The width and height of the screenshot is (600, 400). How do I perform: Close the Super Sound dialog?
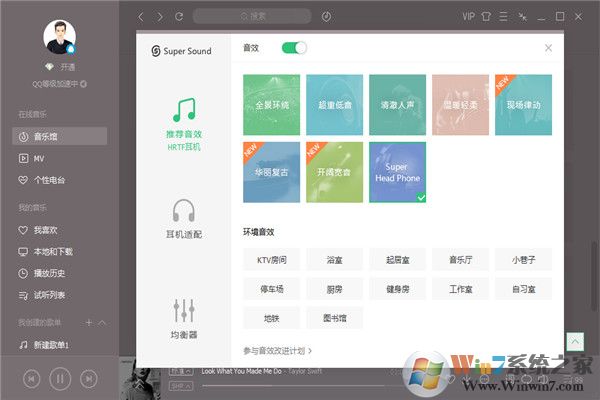pyautogui.click(x=548, y=48)
